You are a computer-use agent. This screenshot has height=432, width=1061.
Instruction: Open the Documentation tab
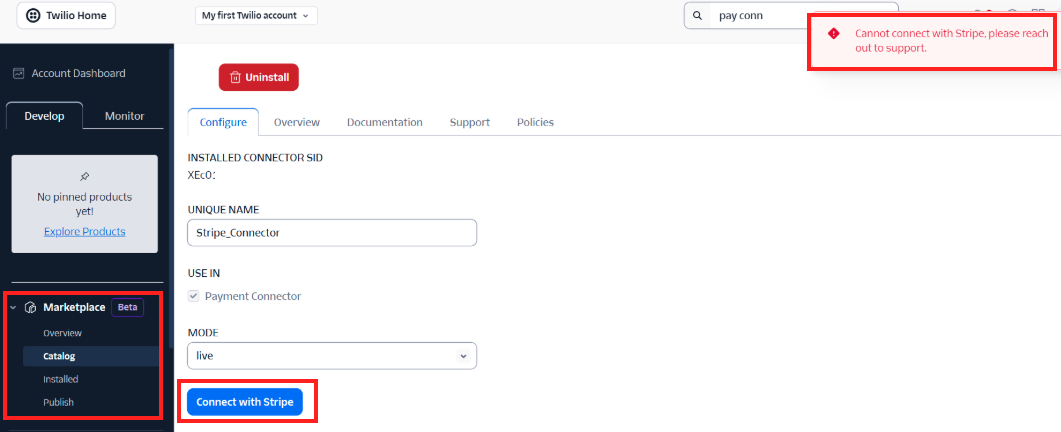[x=385, y=123]
